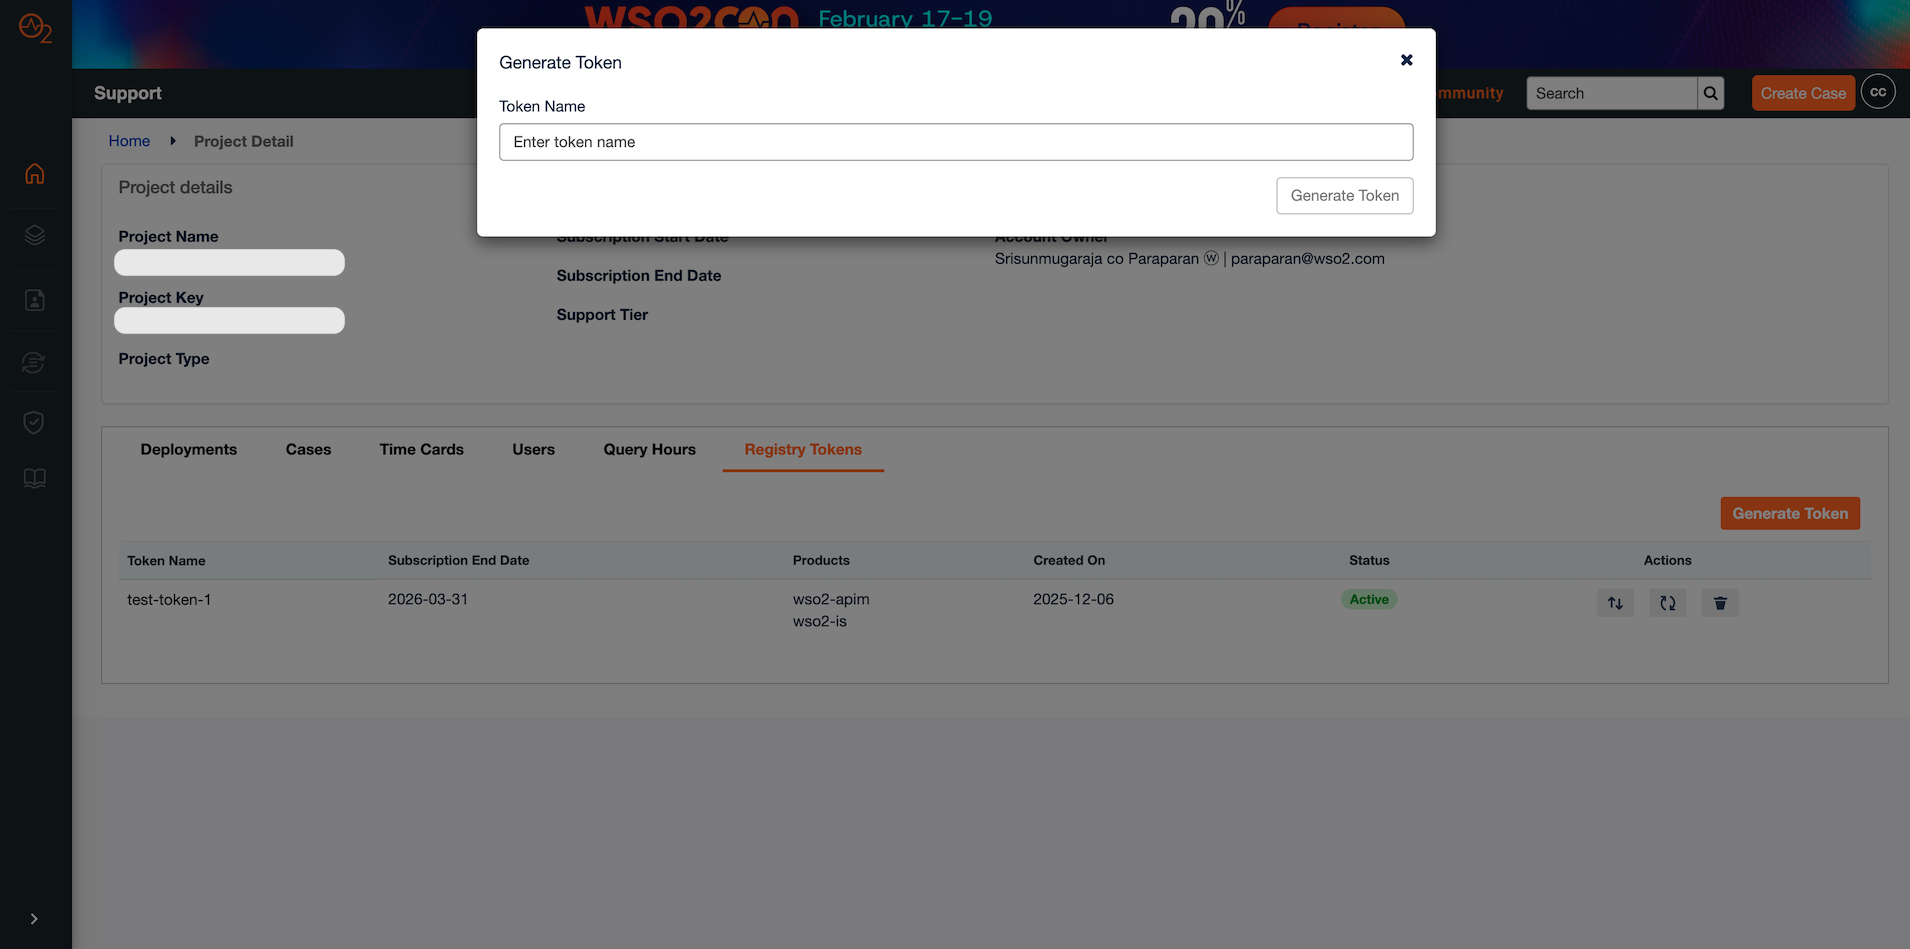
Task: Expand the collapsed sidebar with the chevron
Action: 34,919
